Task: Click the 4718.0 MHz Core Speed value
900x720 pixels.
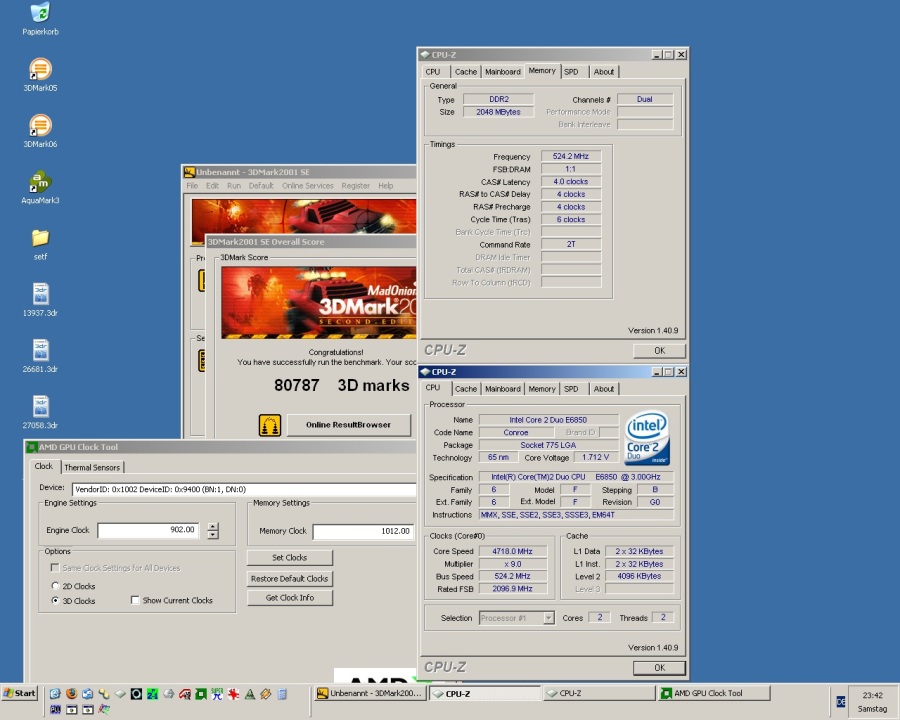Action: pos(513,551)
